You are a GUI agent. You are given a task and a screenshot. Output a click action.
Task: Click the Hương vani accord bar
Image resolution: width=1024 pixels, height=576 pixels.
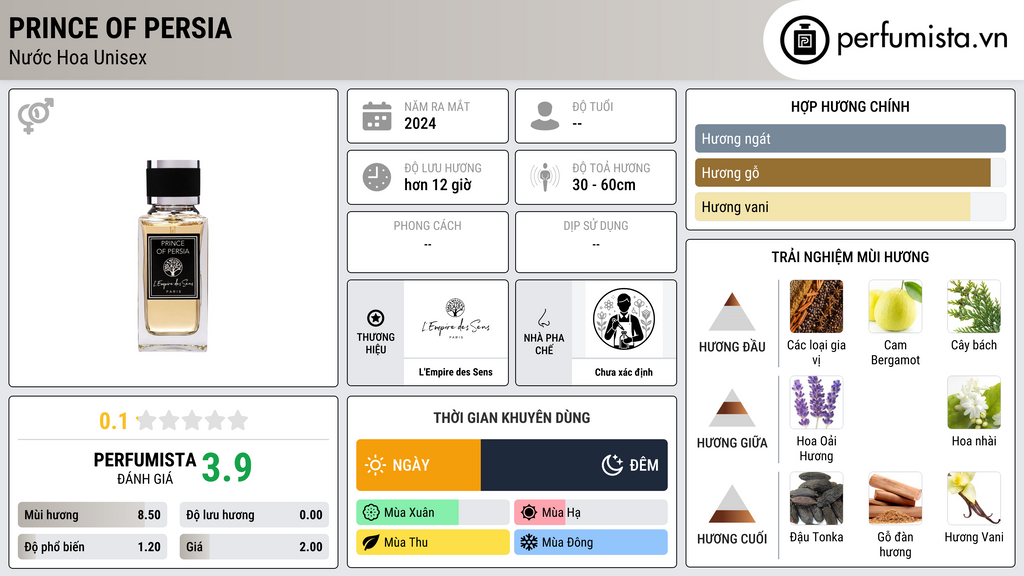tap(850, 206)
